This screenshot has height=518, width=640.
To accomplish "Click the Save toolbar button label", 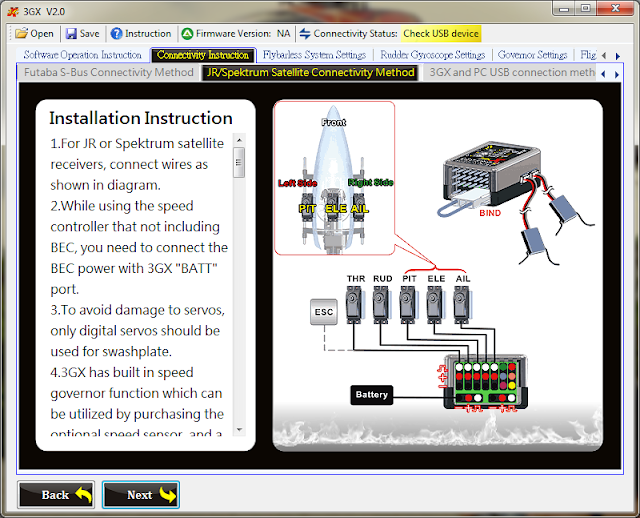I will coord(89,33).
